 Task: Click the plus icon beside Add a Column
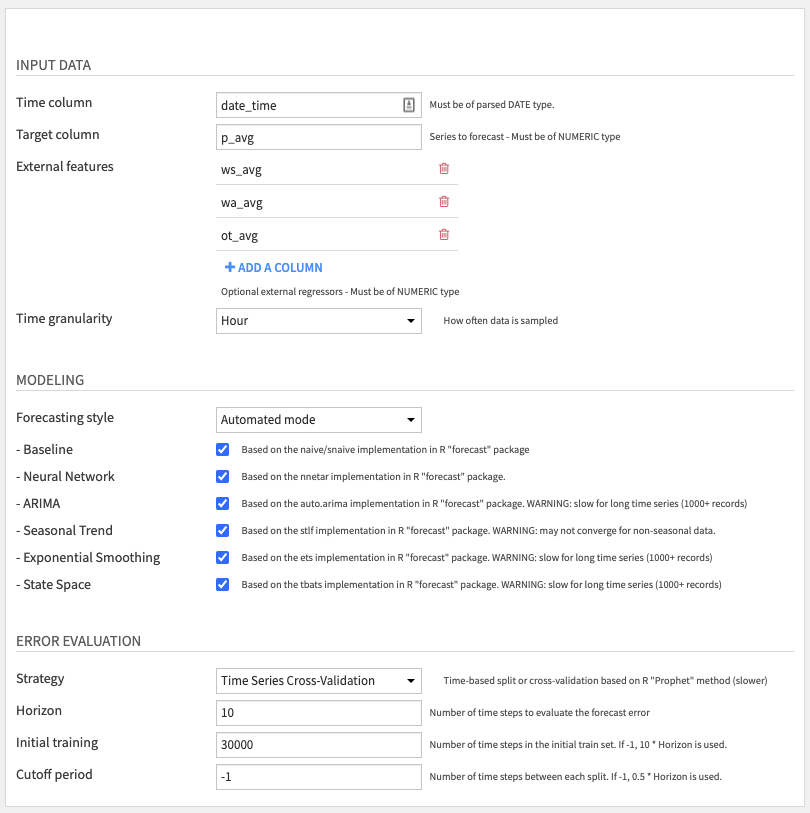229,267
